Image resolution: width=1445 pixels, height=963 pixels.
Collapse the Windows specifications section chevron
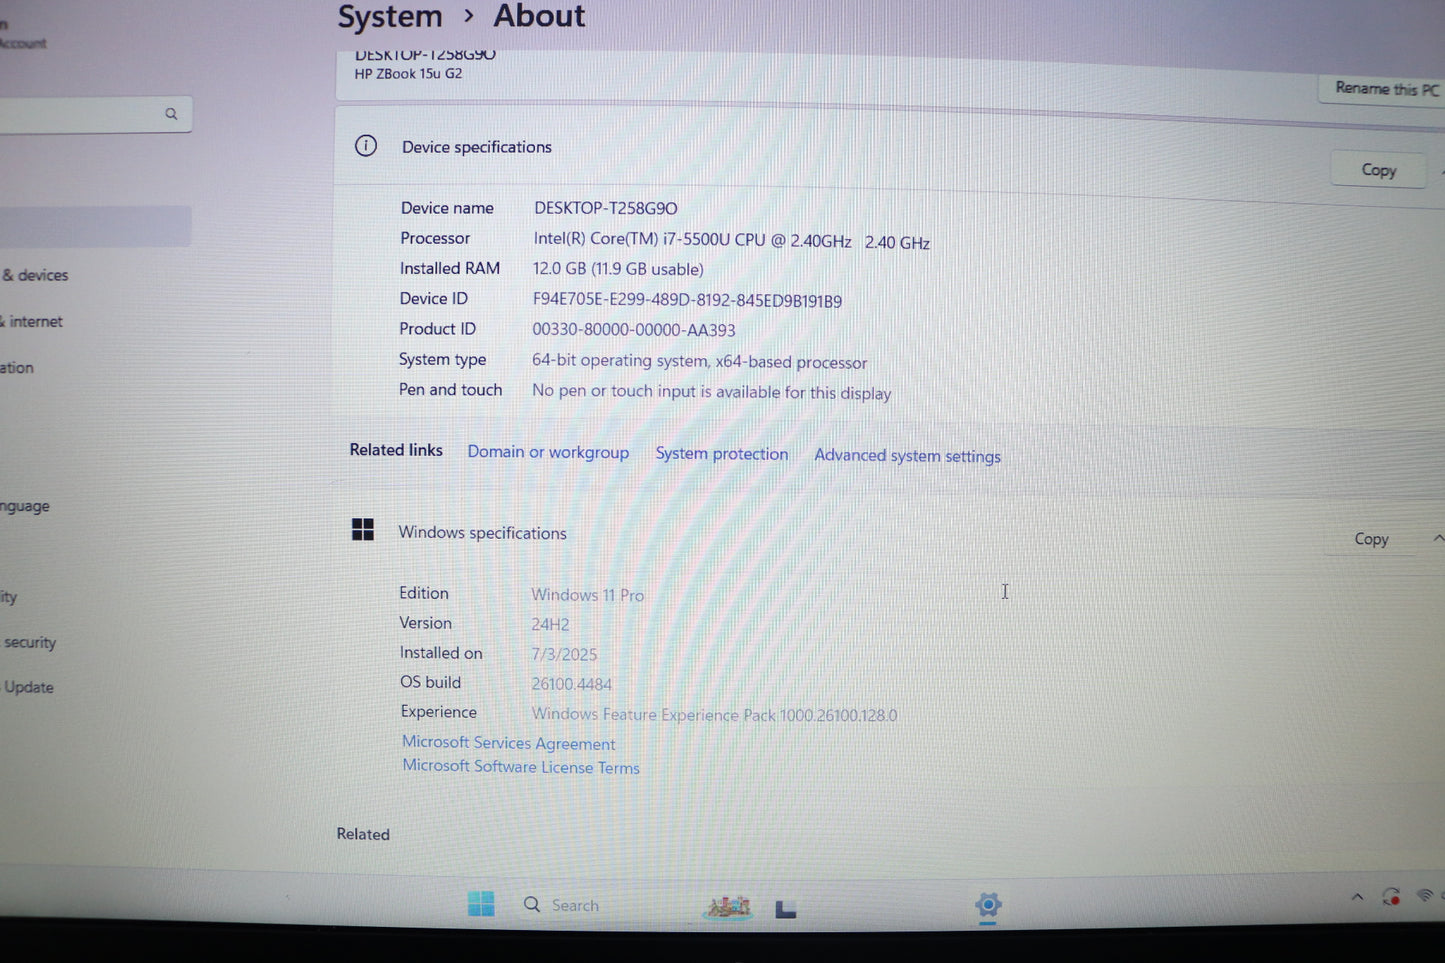[1438, 538]
